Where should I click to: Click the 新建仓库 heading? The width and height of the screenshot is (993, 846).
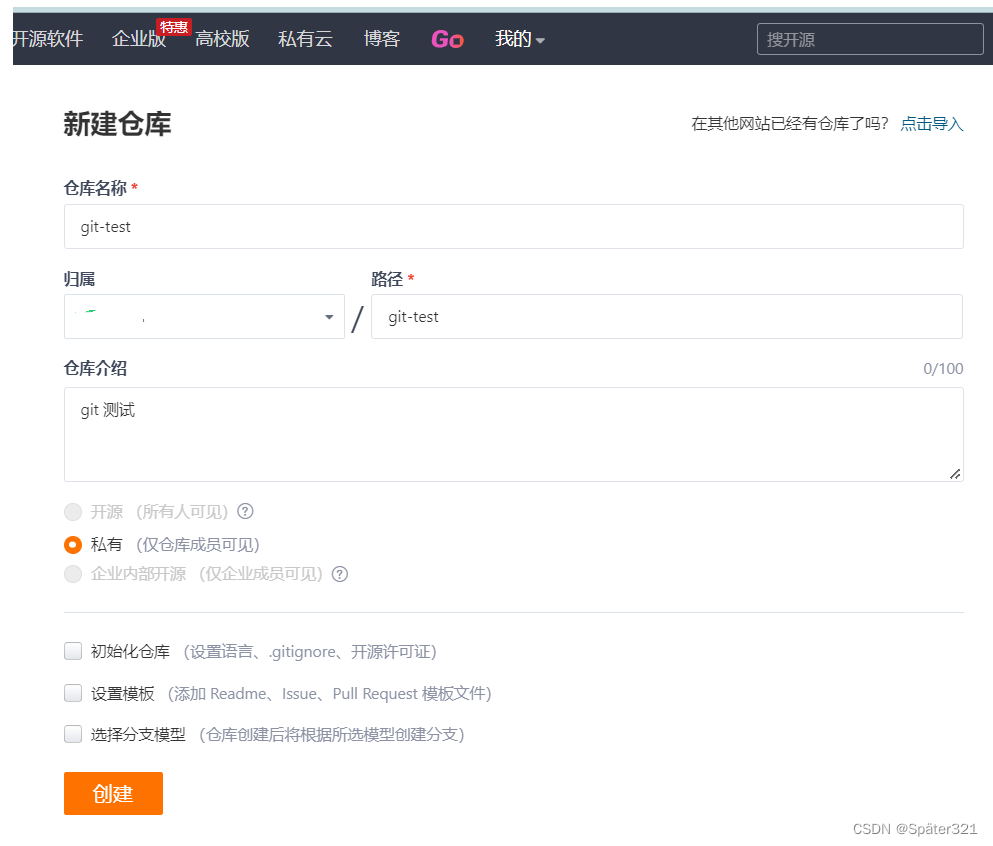(117, 123)
